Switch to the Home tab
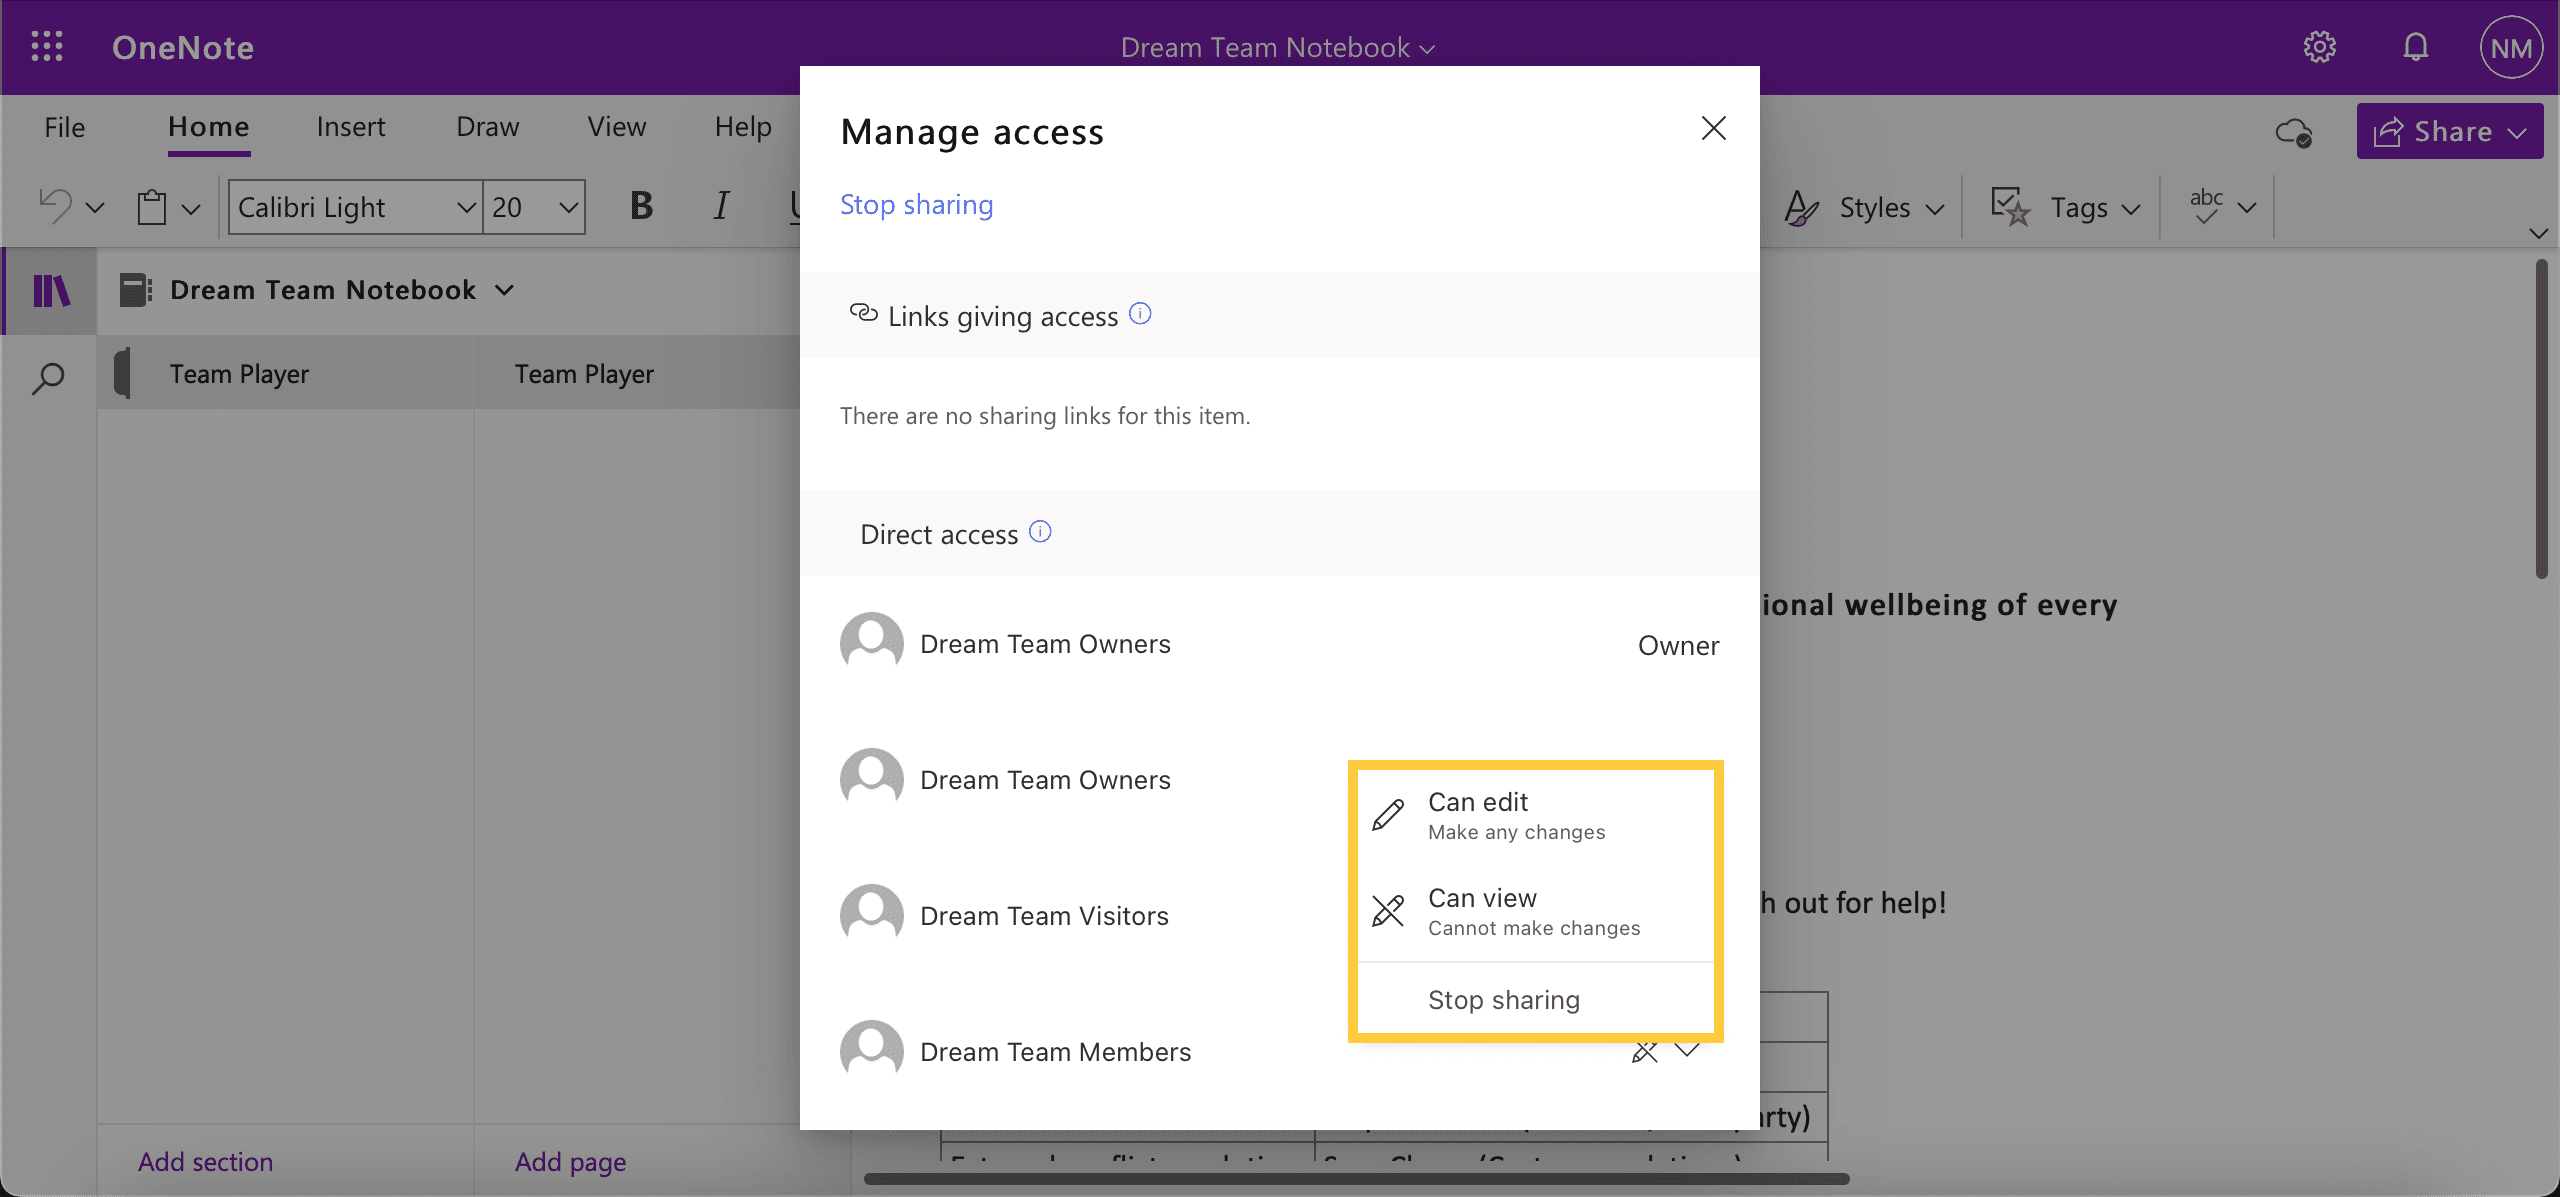2560x1197 pixels. point(209,127)
